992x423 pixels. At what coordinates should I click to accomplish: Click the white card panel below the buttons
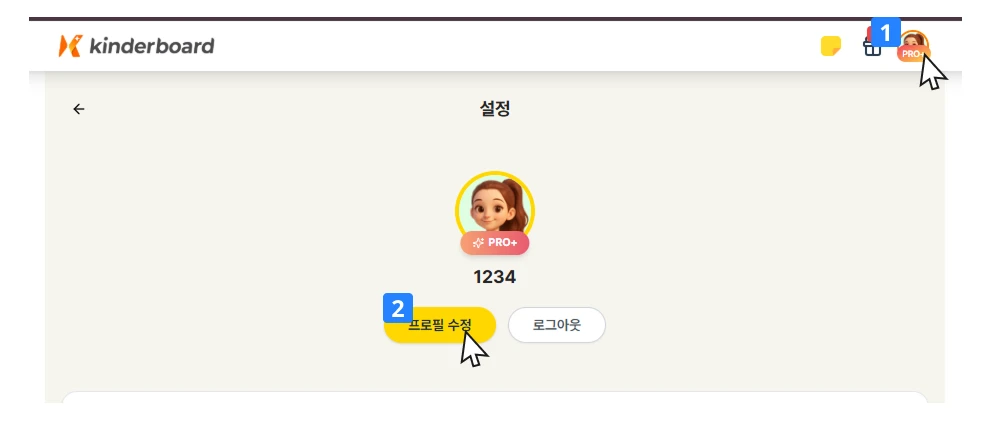click(x=495, y=398)
